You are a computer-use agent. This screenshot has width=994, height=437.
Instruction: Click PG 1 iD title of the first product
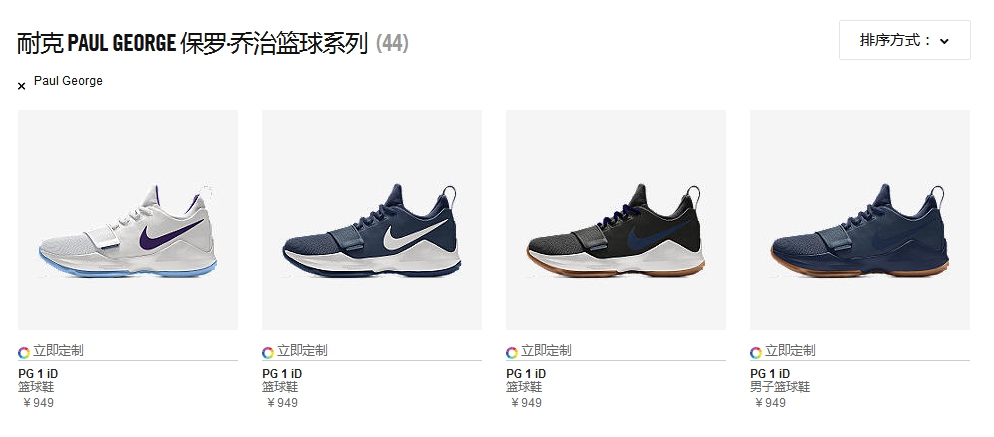(38, 374)
